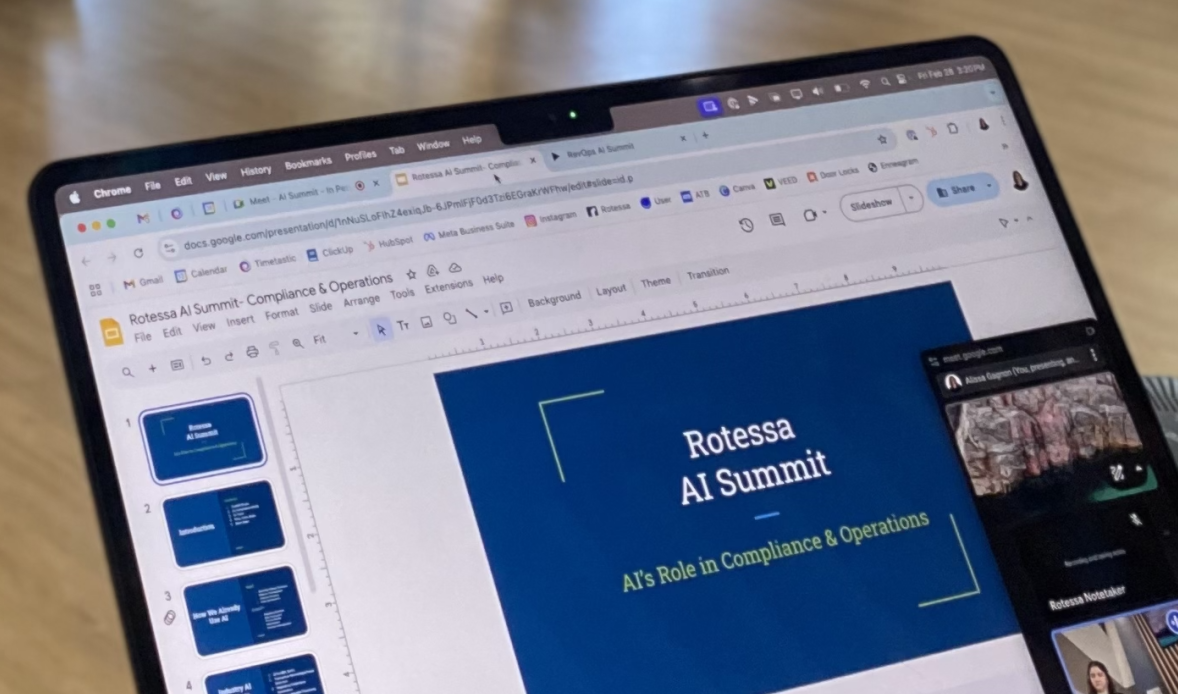Open the Slides Insert menu
Screen dimensions: 1178x694
click(x=240, y=321)
